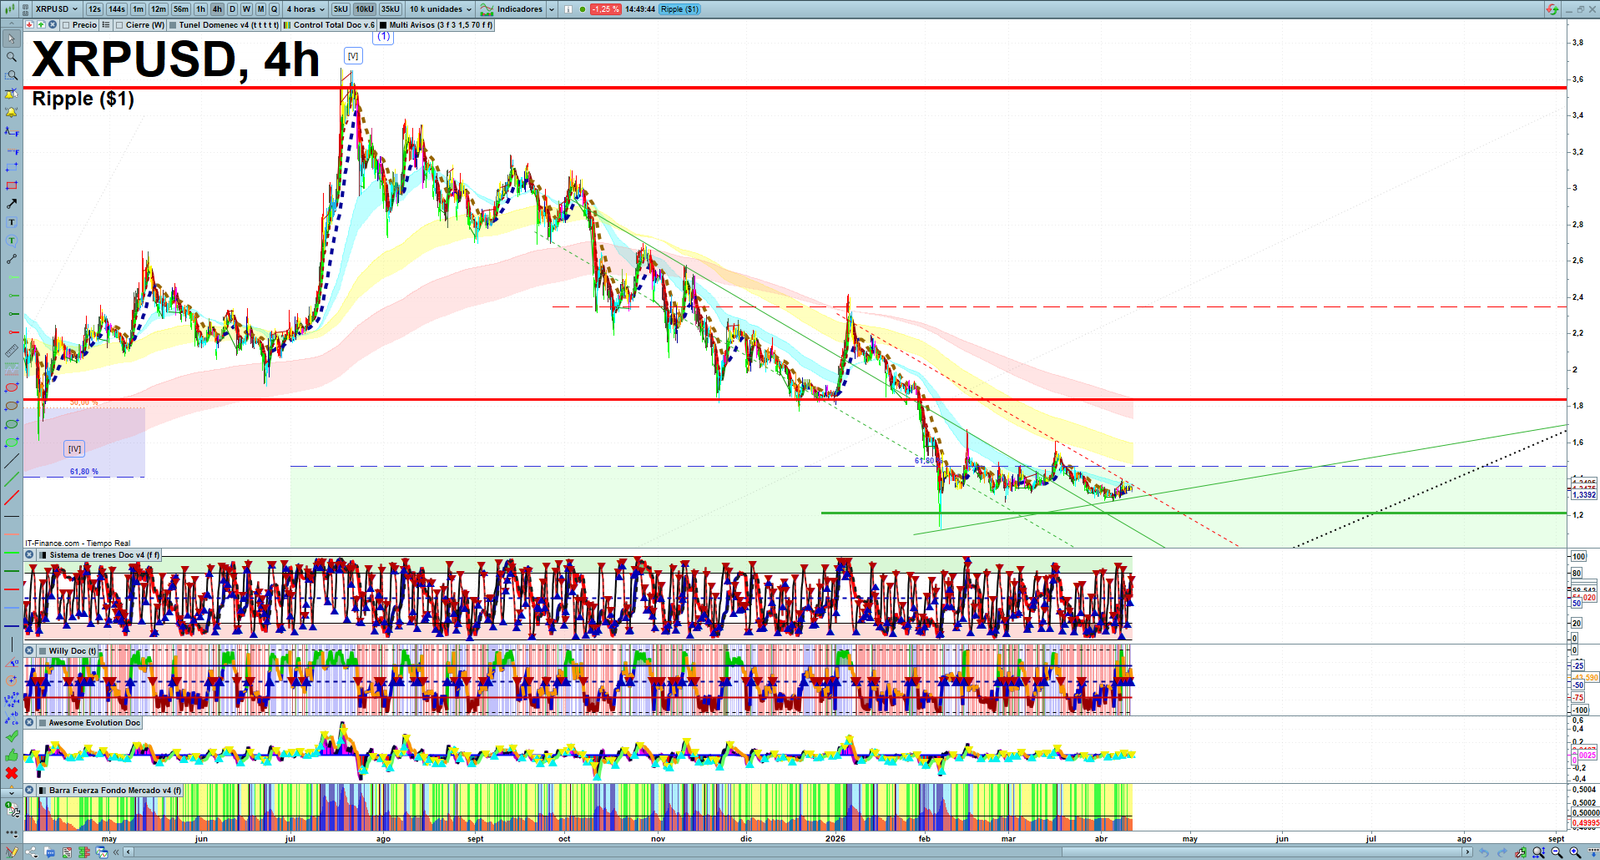Toggle the Cierre (W) checkbox
Viewport: 1600px width, 860px height.
[x=120, y=25]
